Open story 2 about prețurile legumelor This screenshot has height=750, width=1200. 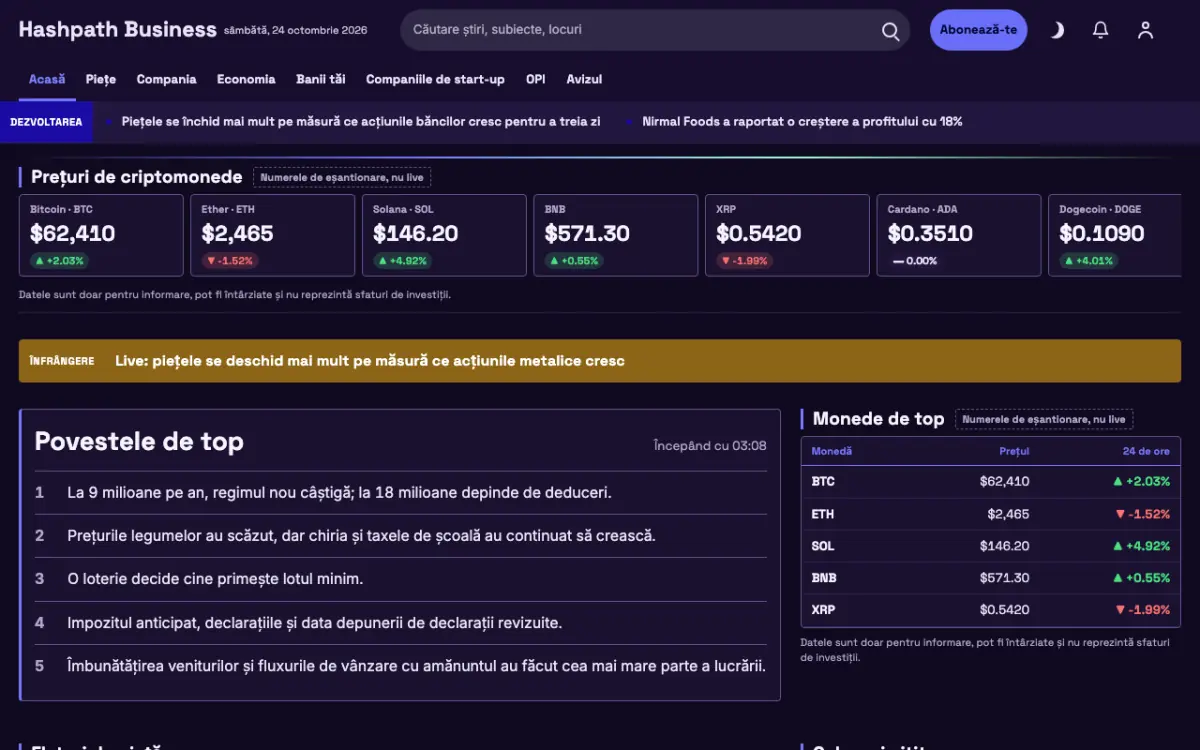coord(401,536)
